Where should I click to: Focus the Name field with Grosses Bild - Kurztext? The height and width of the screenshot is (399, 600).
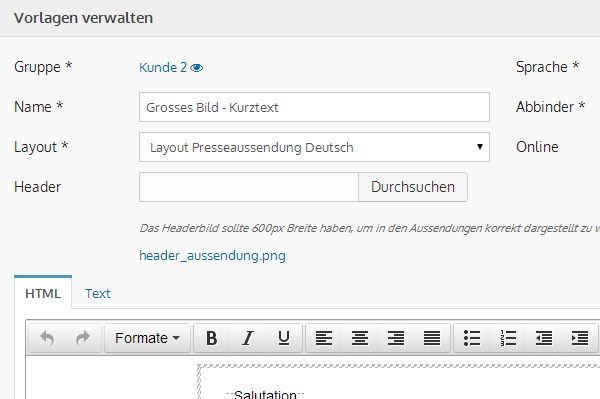[314, 107]
